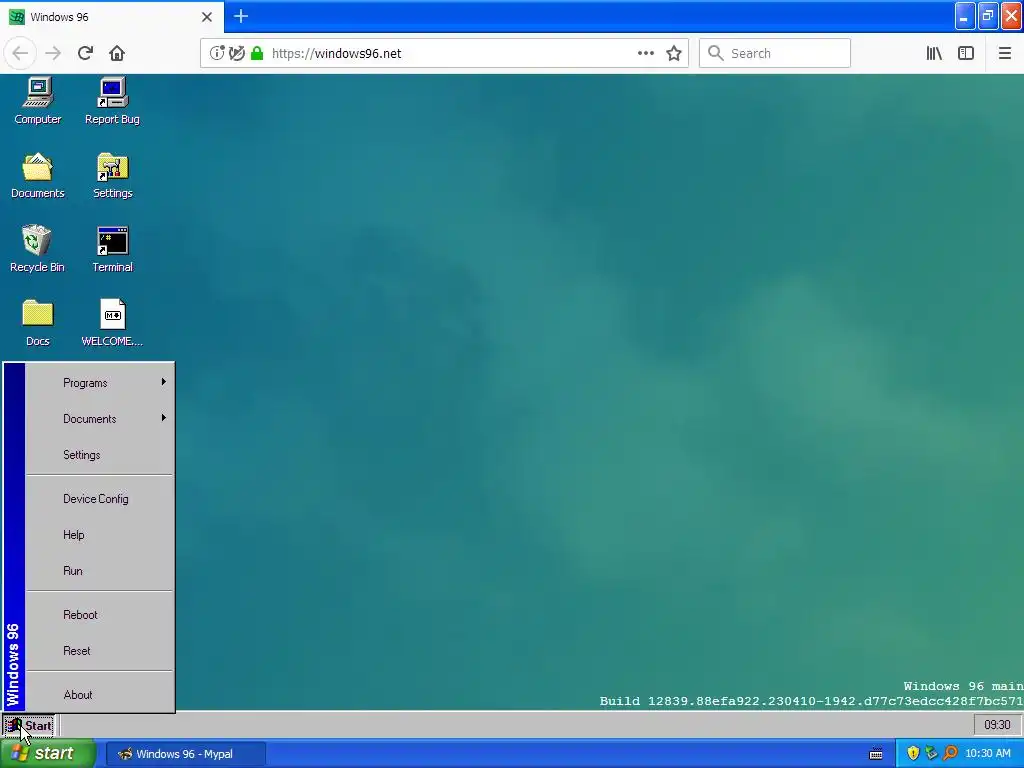
Task: Expand the Programs submenu
Action: (x=99, y=383)
